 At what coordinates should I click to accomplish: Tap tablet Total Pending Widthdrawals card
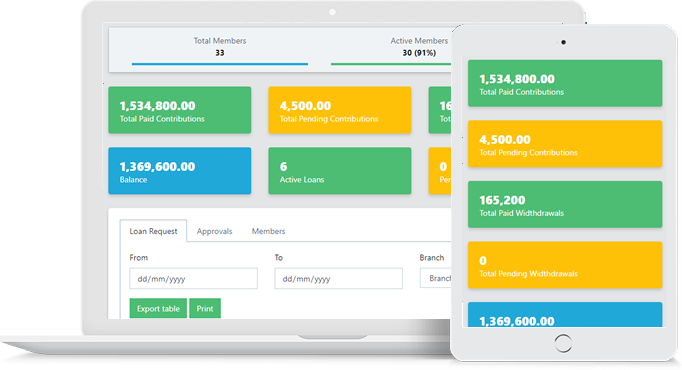tap(565, 265)
